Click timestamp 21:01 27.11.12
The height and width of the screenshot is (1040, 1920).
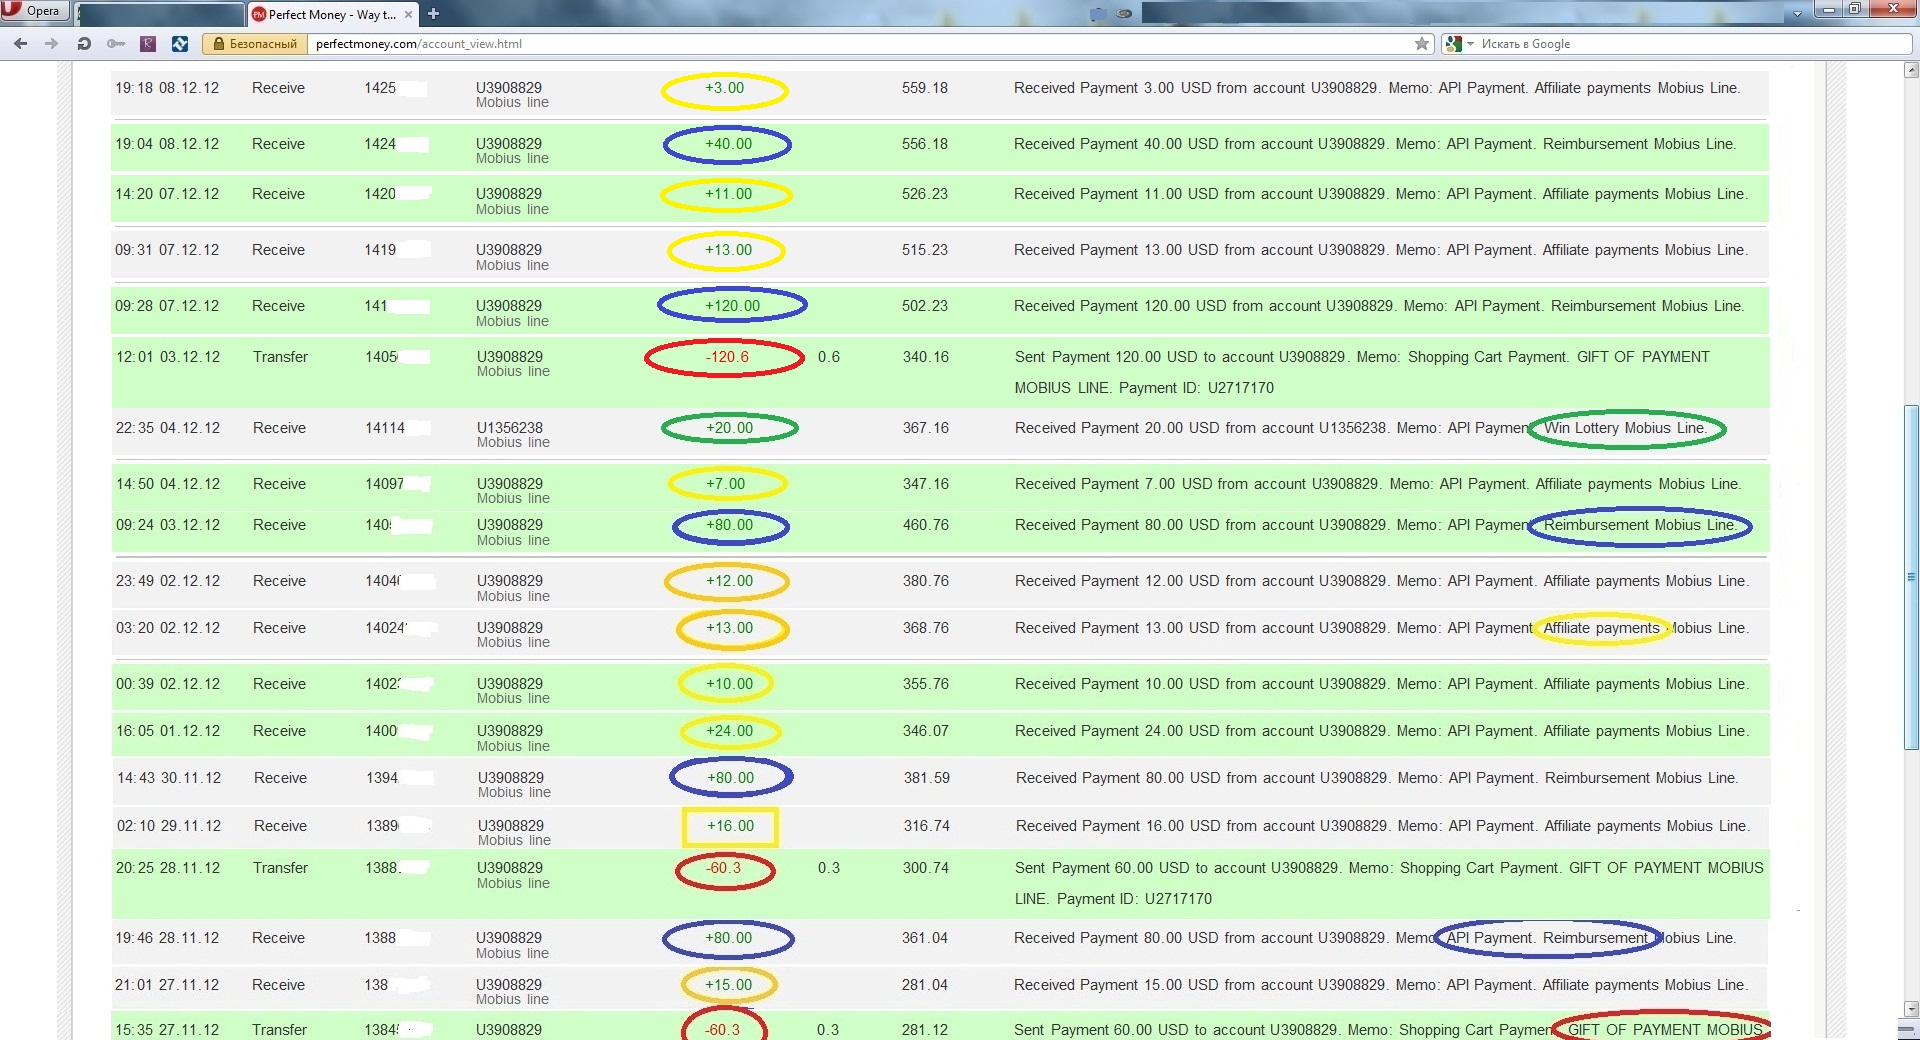[x=167, y=985]
